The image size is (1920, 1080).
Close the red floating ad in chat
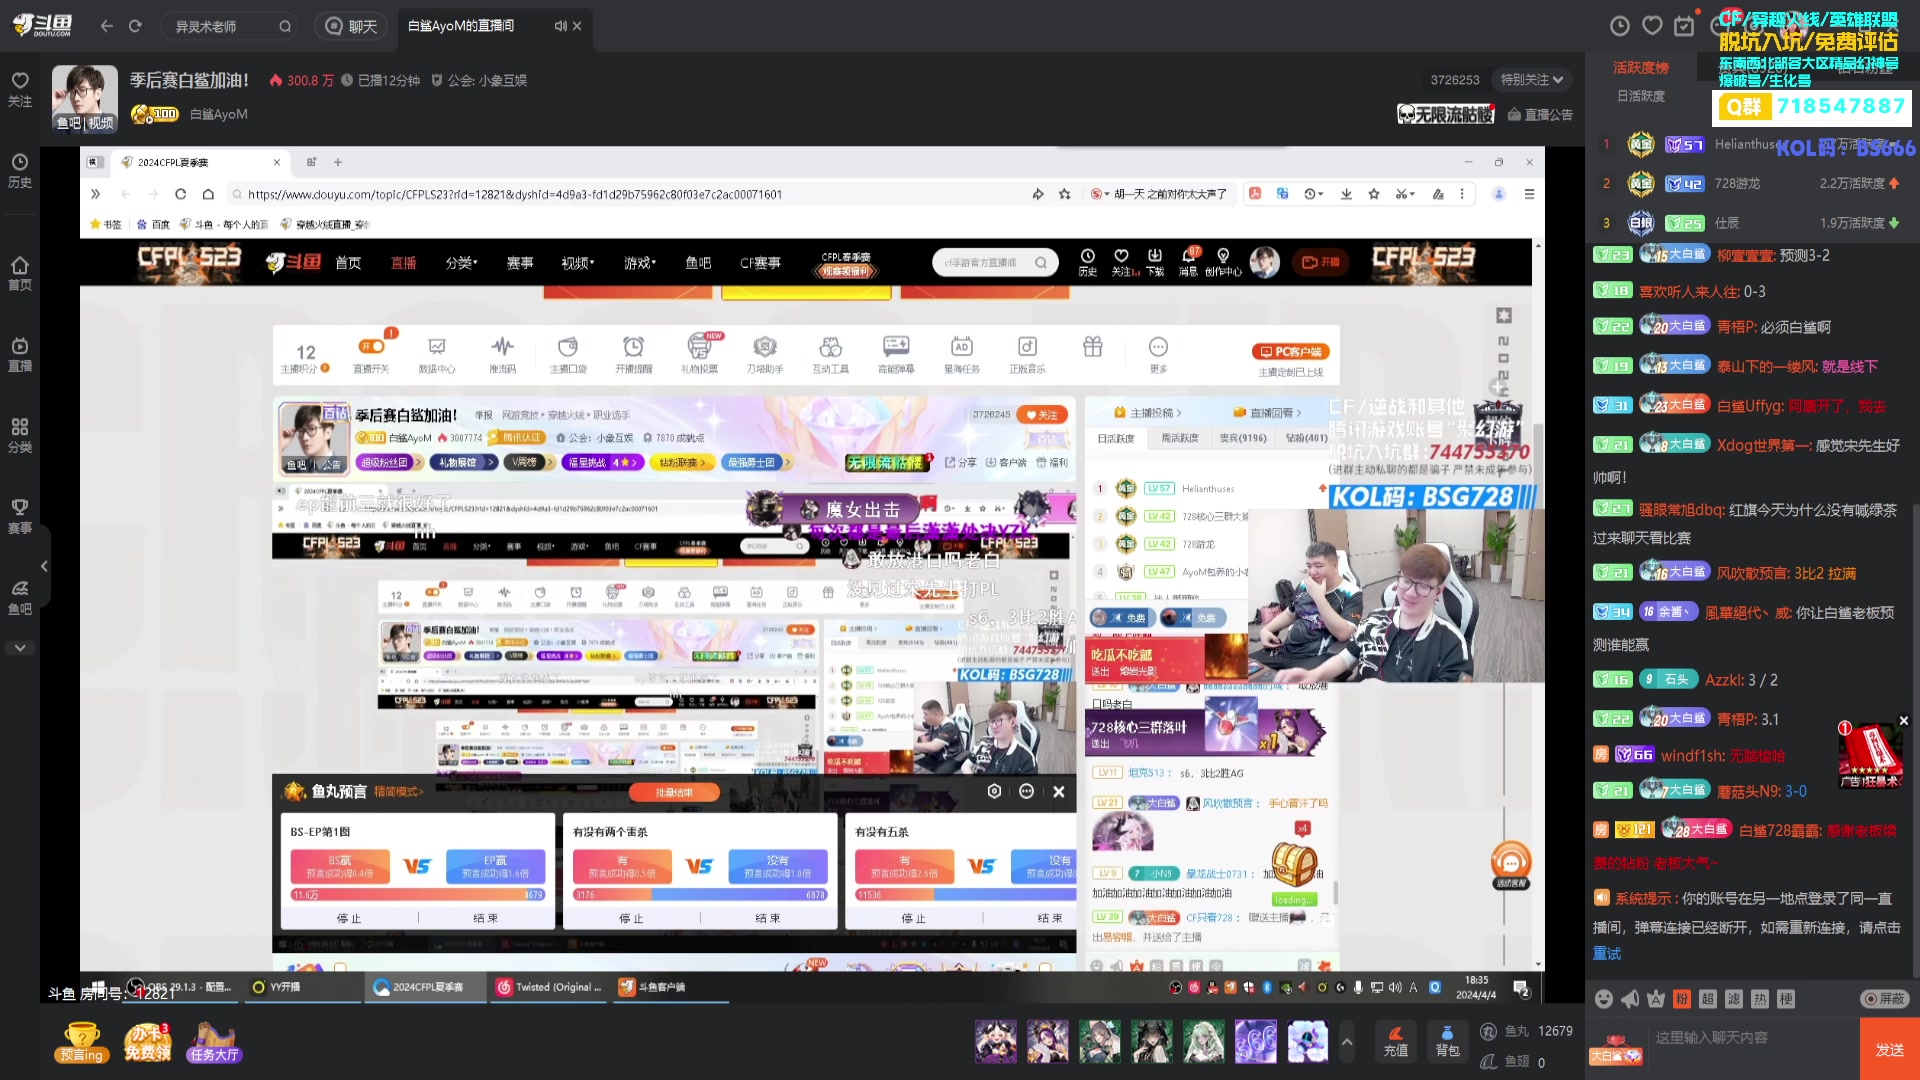(1903, 721)
